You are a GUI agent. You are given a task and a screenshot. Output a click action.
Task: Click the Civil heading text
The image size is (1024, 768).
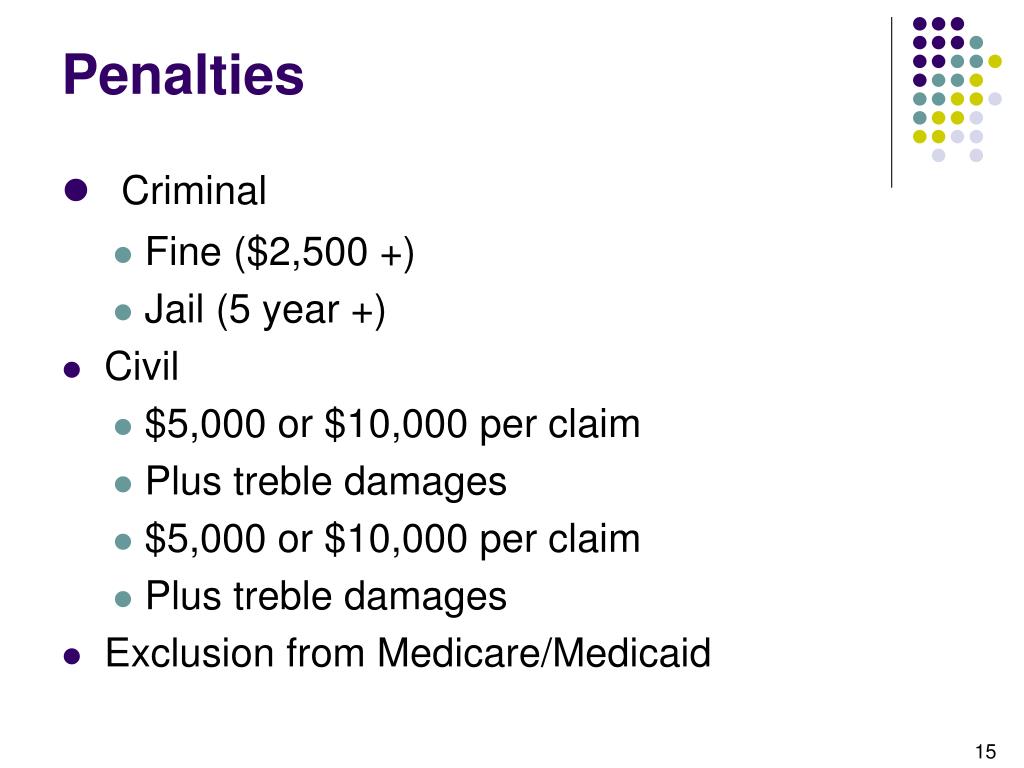point(141,366)
